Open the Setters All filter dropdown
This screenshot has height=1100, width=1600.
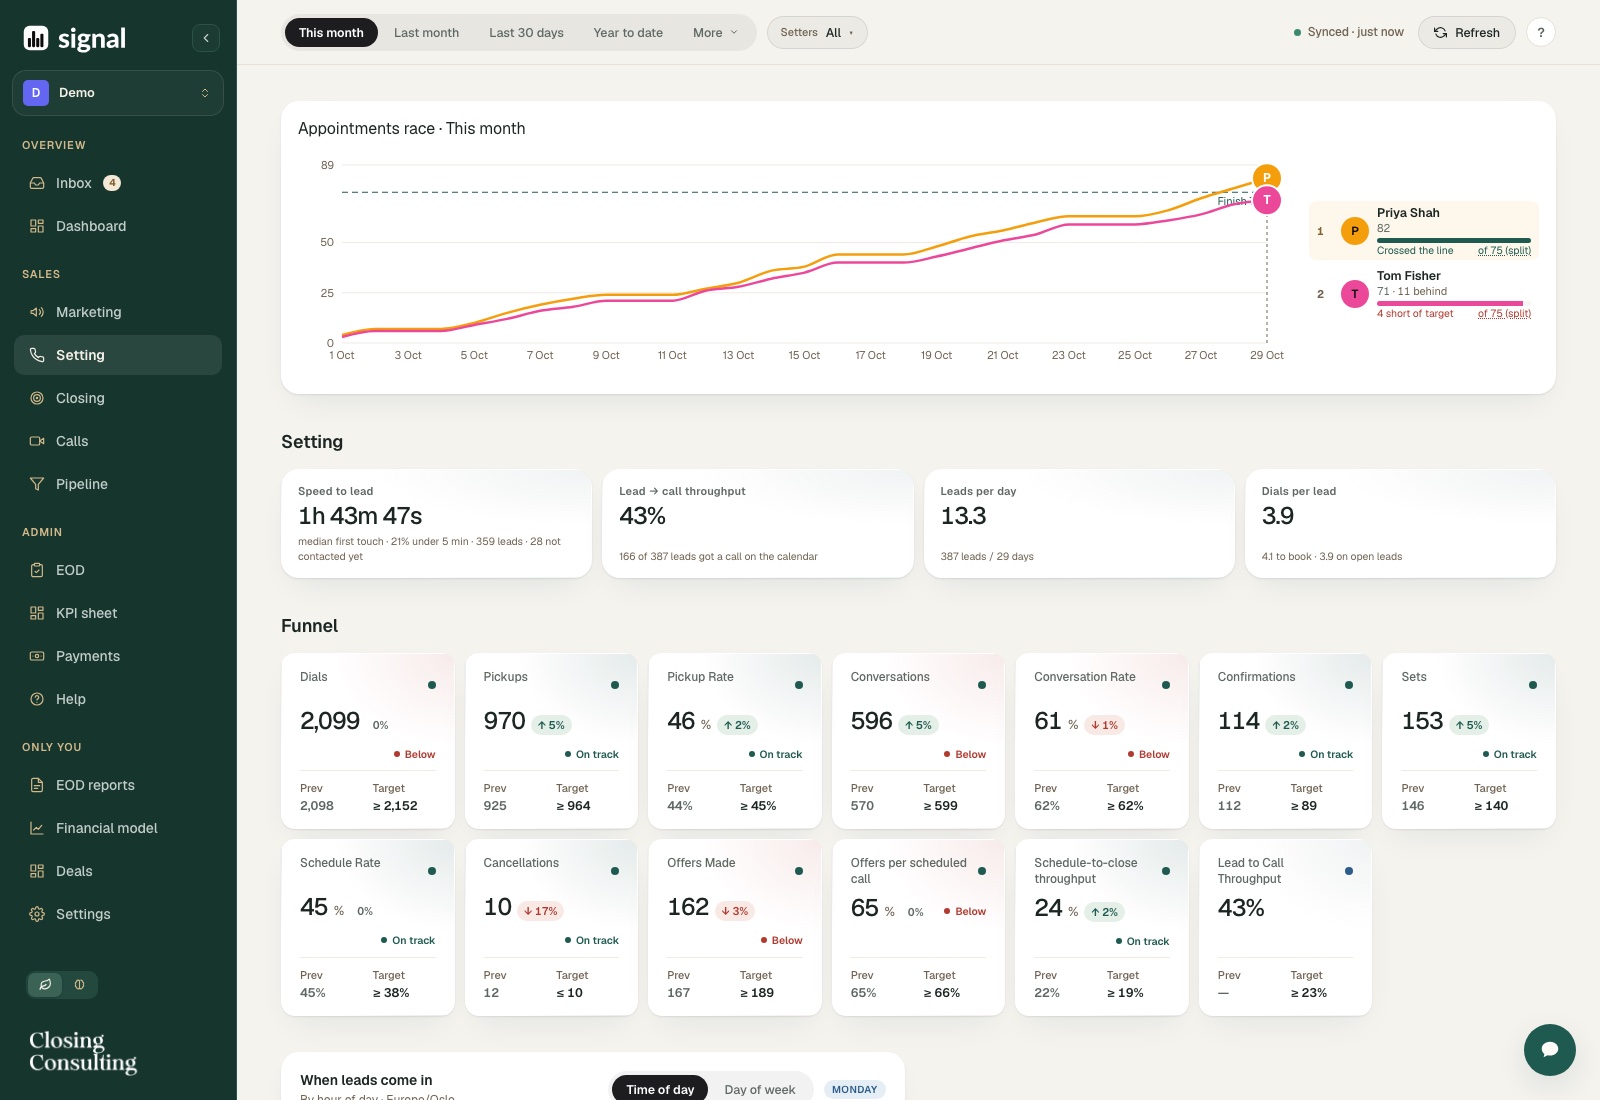click(x=817, y=33)
